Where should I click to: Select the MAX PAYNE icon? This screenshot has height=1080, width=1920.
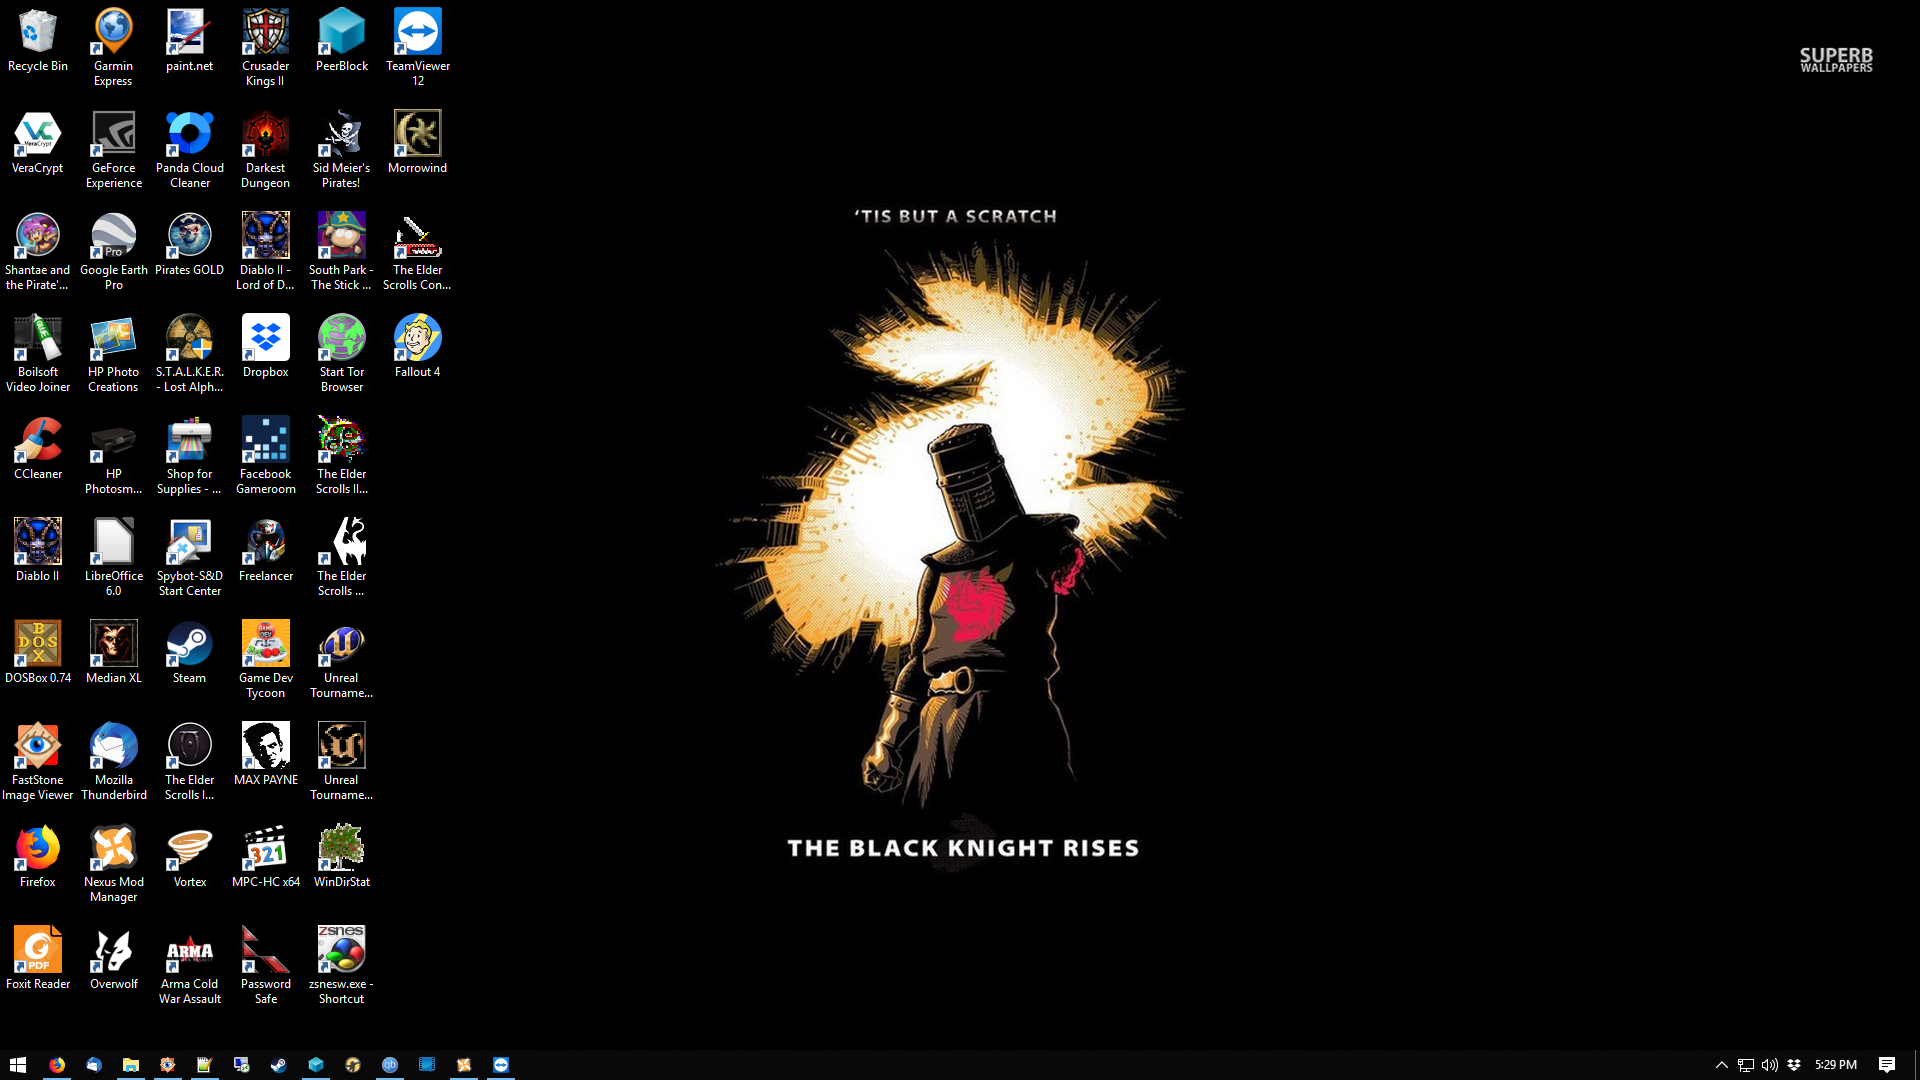click(x=266, y=756)
